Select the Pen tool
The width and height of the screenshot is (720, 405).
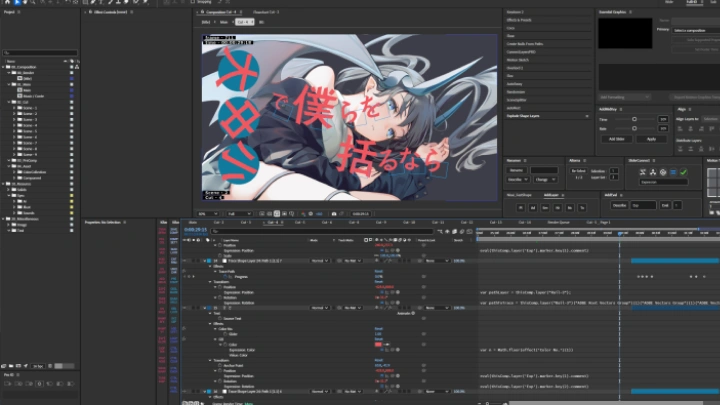pyautogui.click(x=93, y=2)
